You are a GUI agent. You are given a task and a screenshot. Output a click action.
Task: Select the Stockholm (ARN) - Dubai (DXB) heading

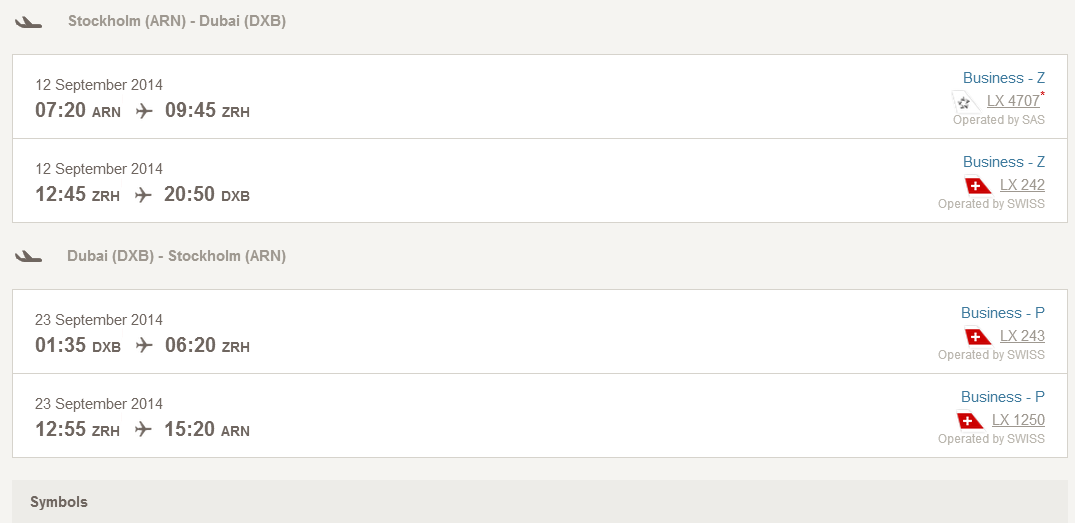coord(177,21)
